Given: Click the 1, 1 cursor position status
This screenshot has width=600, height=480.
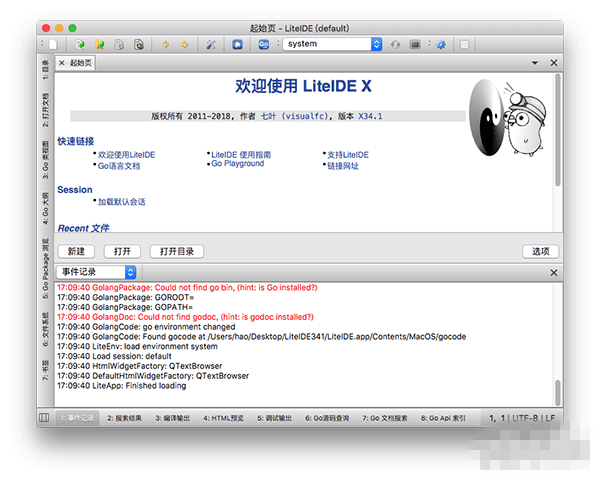Looking at the screenshot, I should click(497, 418).
